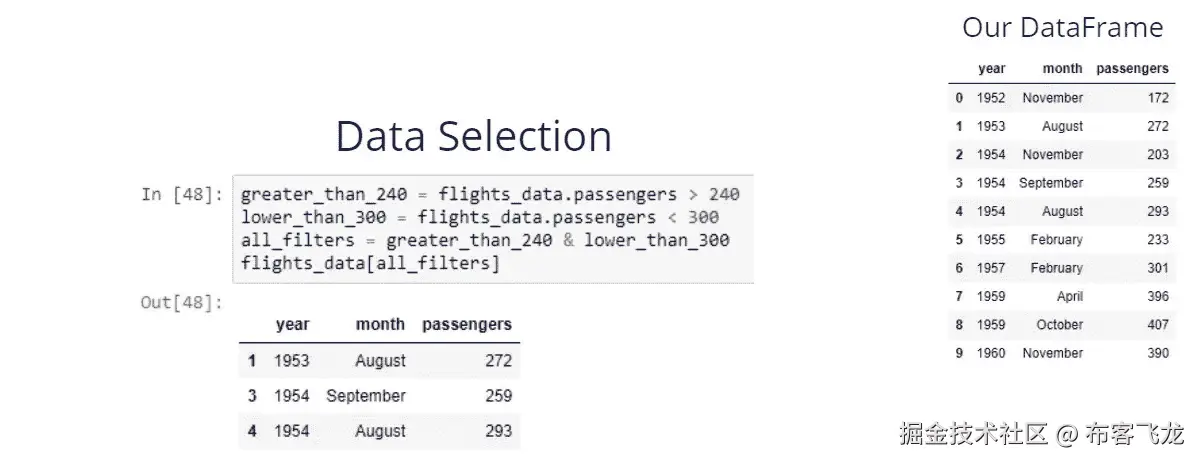Click the April 396 row in DataFrame
The height and width of the screenshot is (463, 1200).
[1060, 297]
